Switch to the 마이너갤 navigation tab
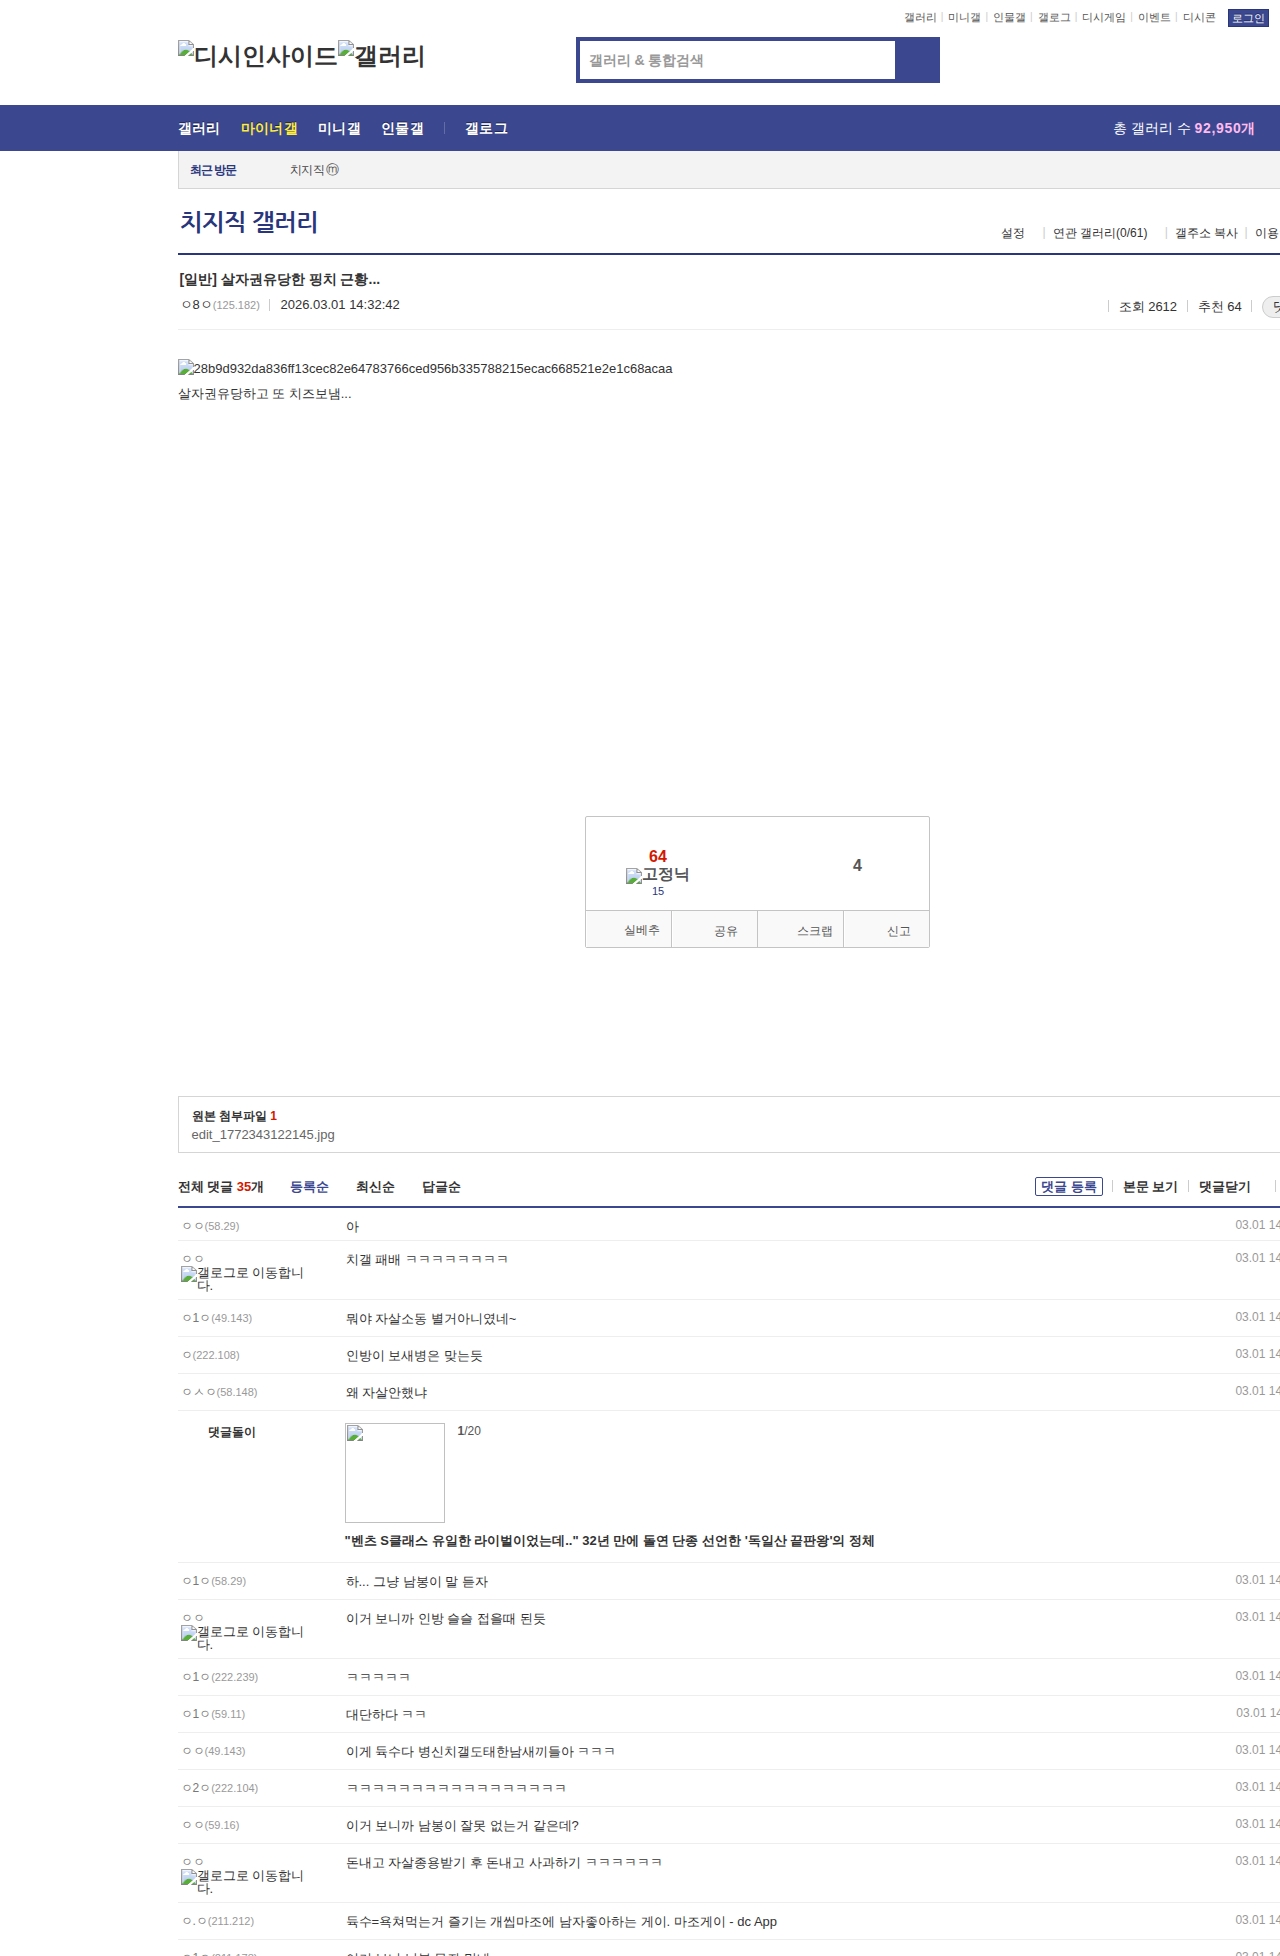This screenshot has width=1280, height=1956. click(x=269, y=129)
